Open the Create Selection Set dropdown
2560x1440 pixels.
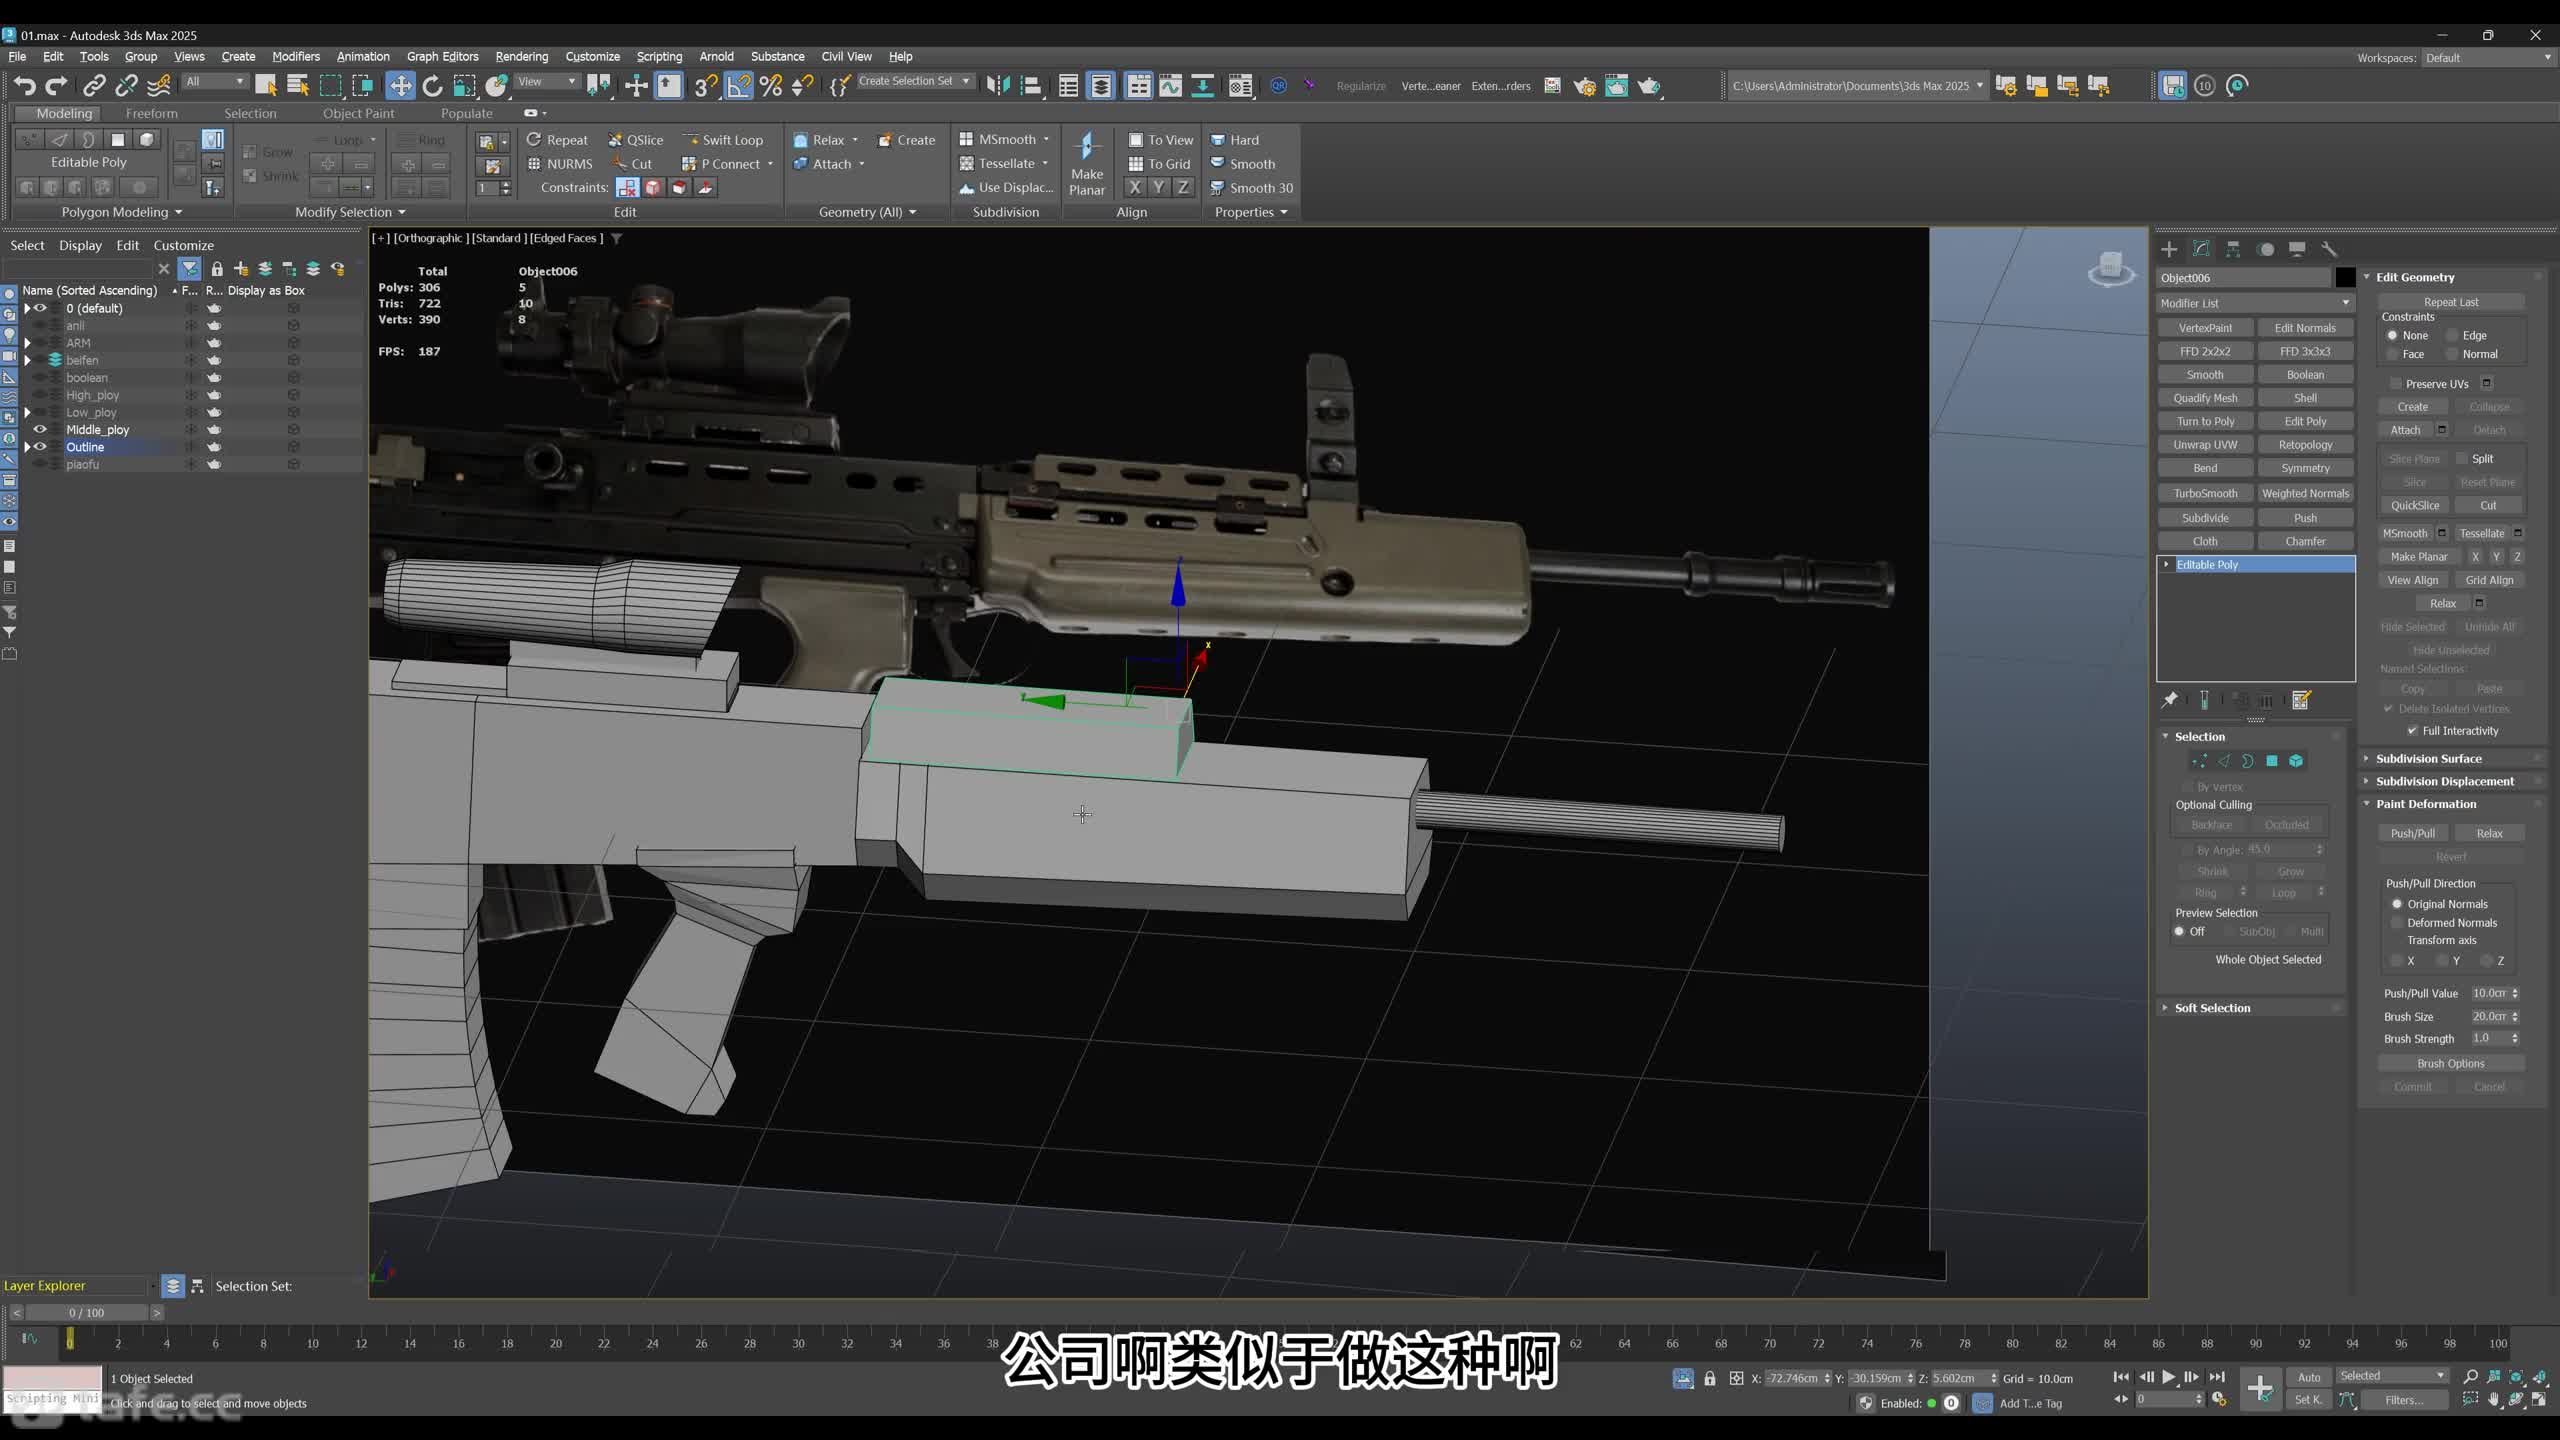tap(915, 81)
